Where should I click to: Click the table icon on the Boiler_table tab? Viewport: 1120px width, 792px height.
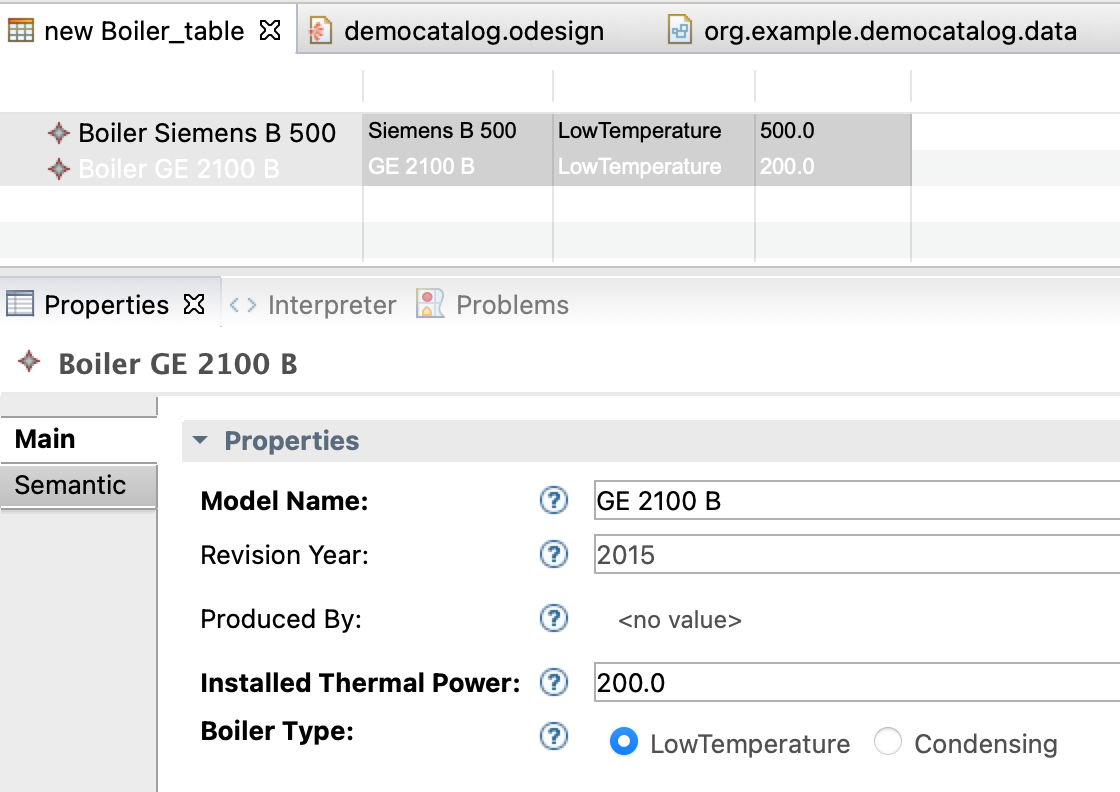click(21, 30)
